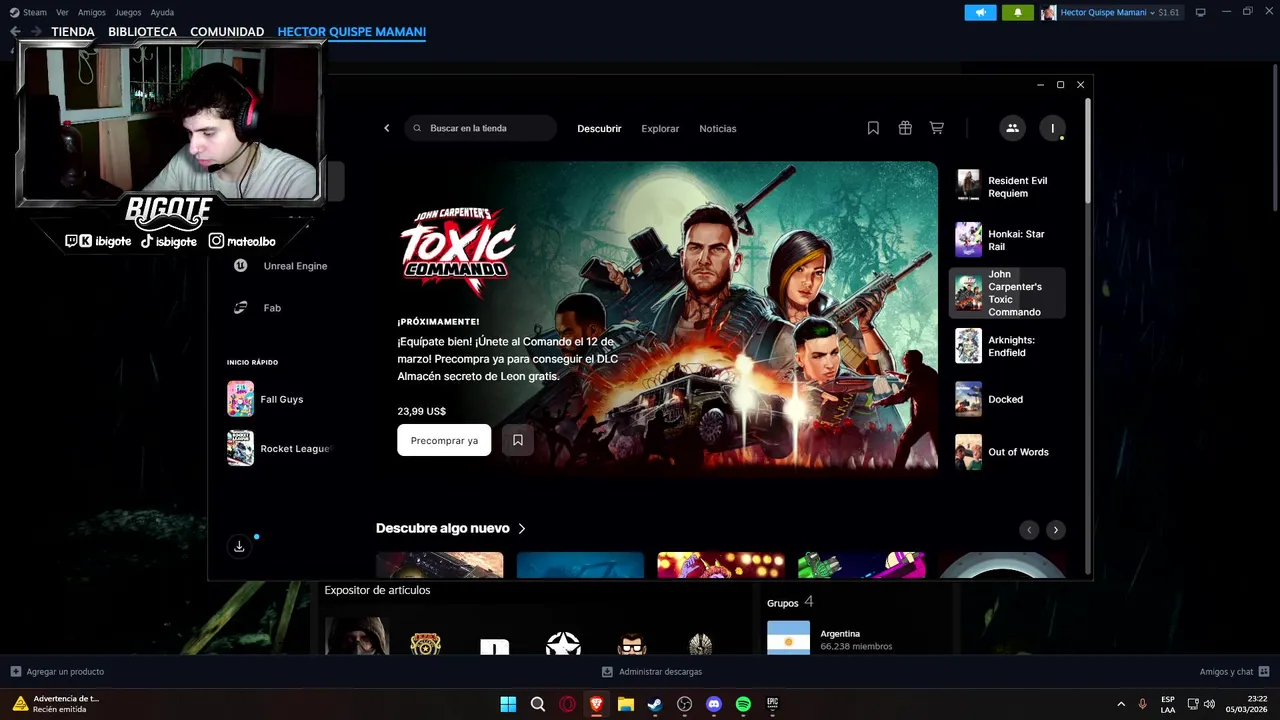Launch Rocket League from quick launch
The height and width of the screenshot is (720, 1280).
coord(280,448)
